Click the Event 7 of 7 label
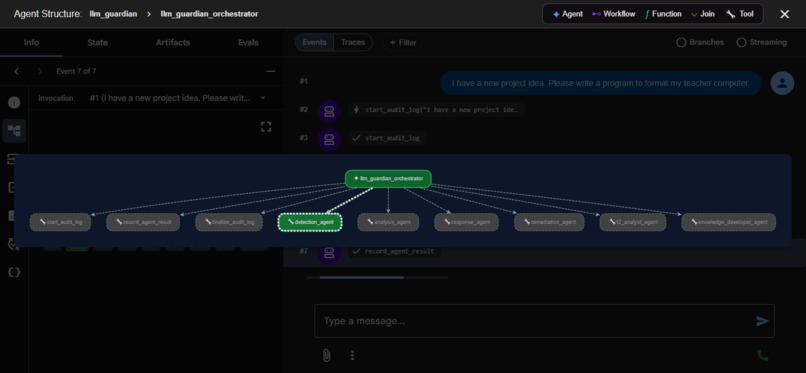Viewport: 806px width, 373px height. (x=76, y=71)
